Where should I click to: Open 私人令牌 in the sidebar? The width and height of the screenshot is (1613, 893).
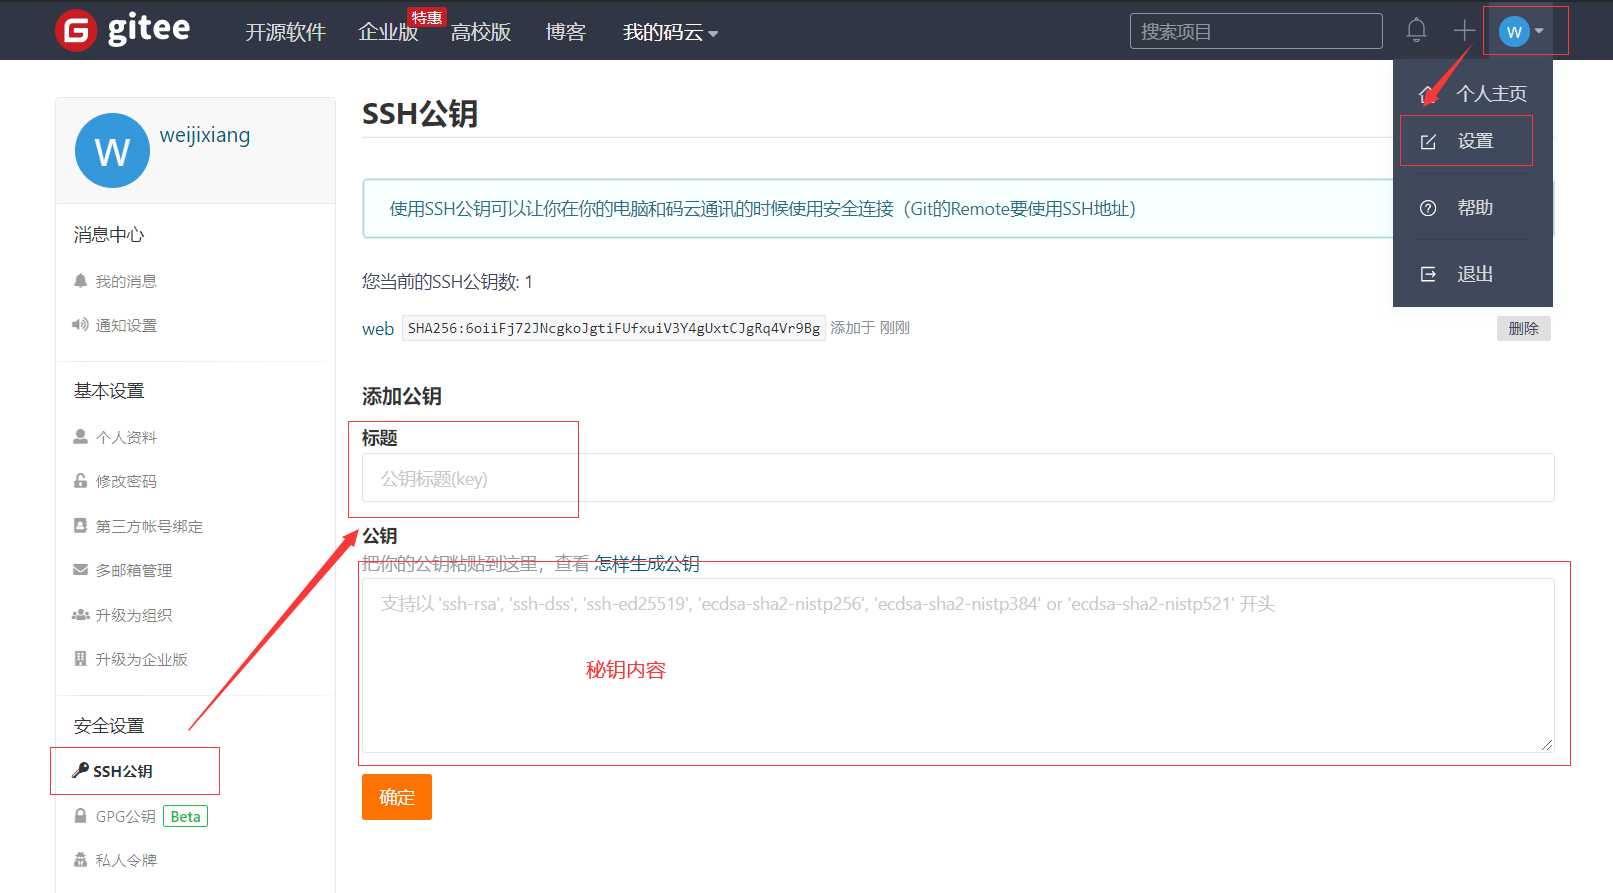pos(126,860)
